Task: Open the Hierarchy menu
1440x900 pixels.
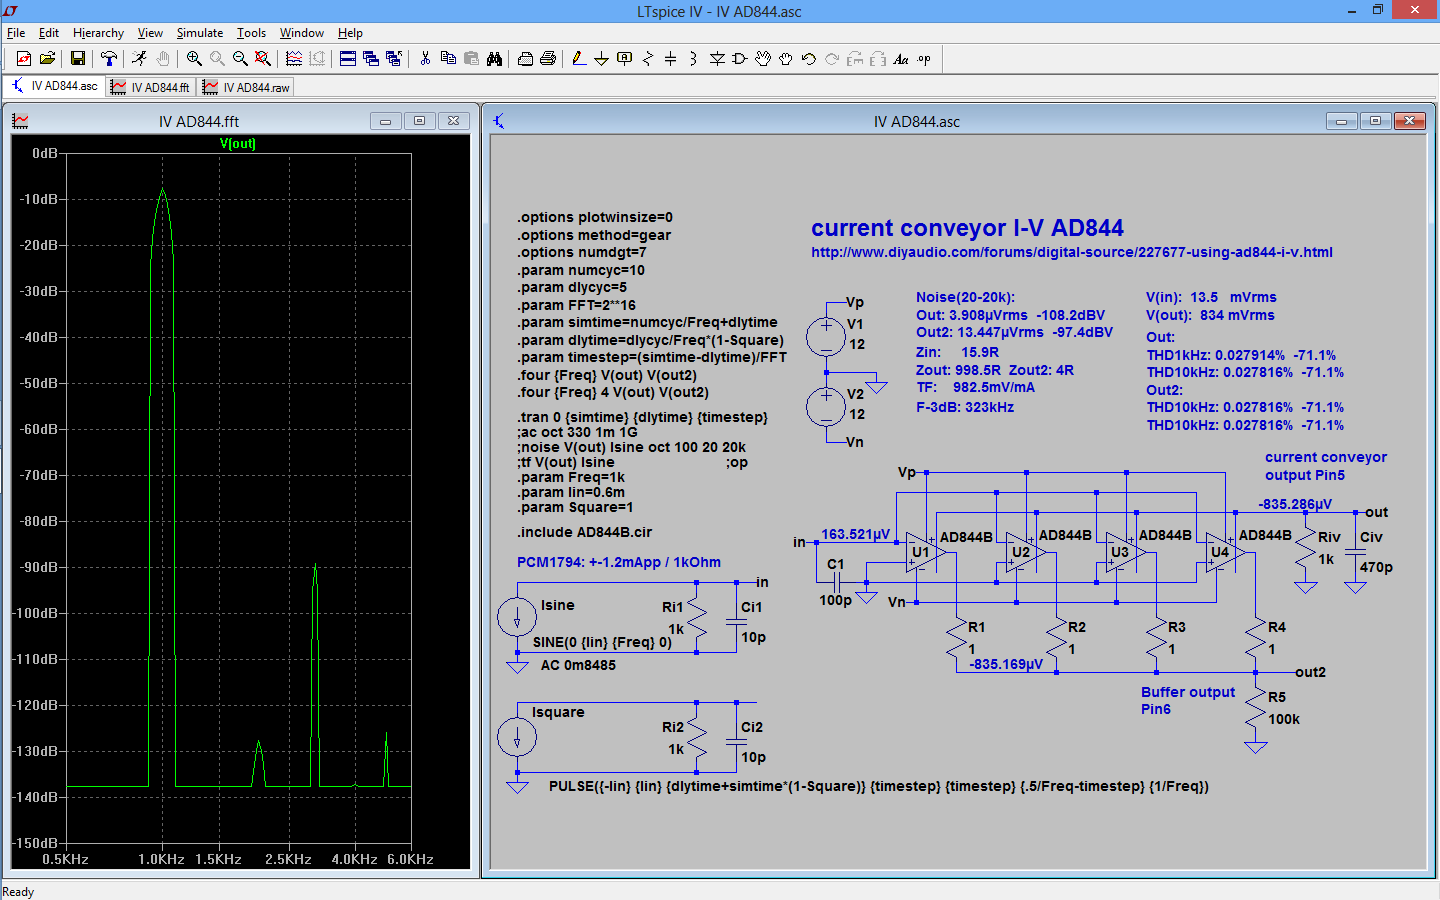Action: tap(98, 33)
